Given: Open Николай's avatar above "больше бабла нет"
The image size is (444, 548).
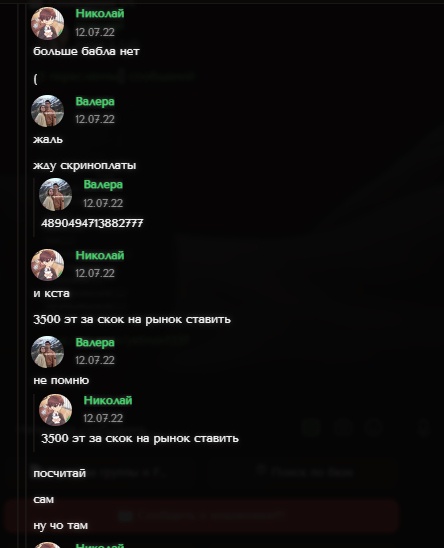Looking at the screenshot, I should click(x=48, y=23).
